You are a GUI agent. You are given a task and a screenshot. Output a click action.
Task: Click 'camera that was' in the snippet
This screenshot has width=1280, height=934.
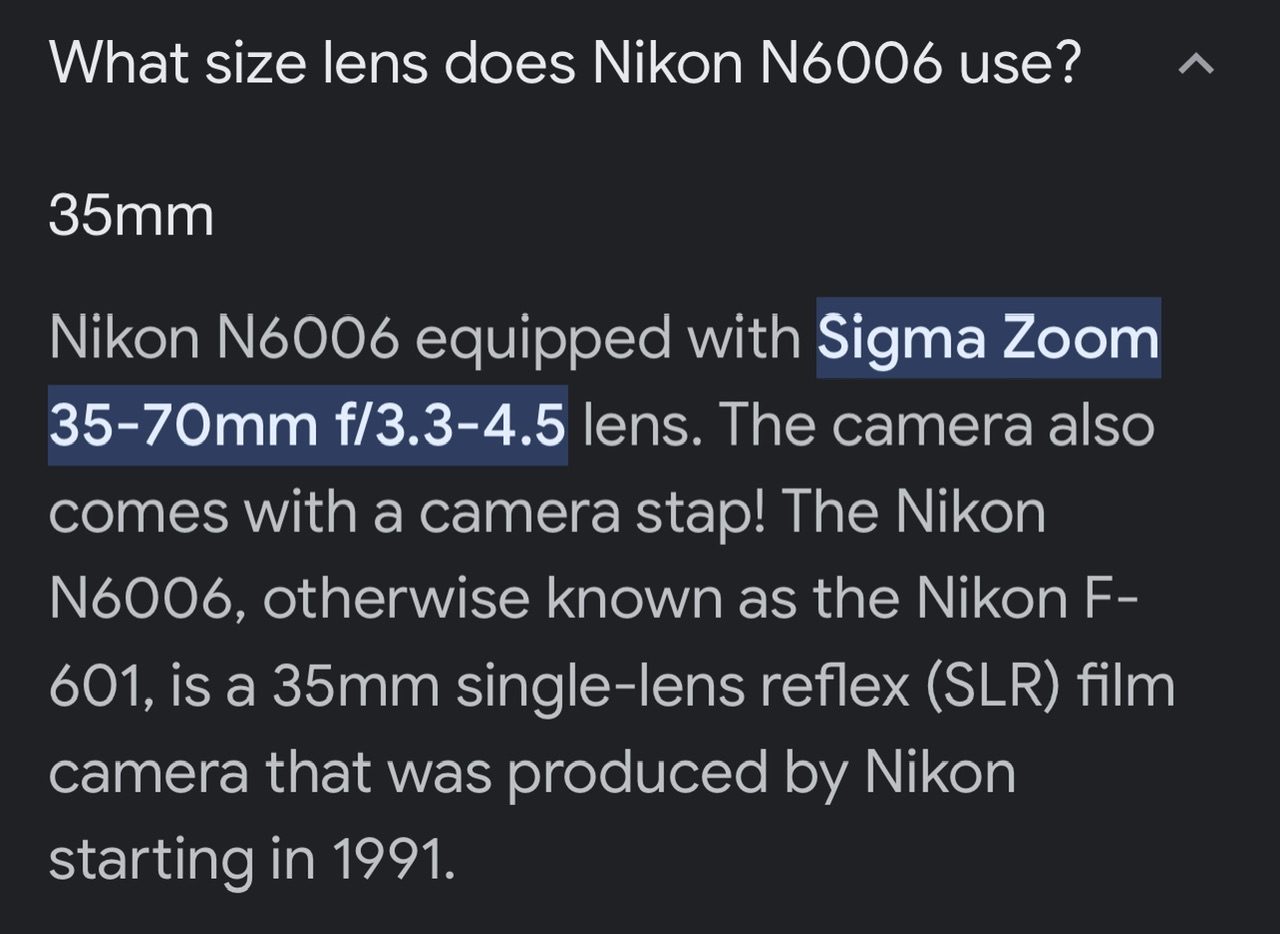270,773
